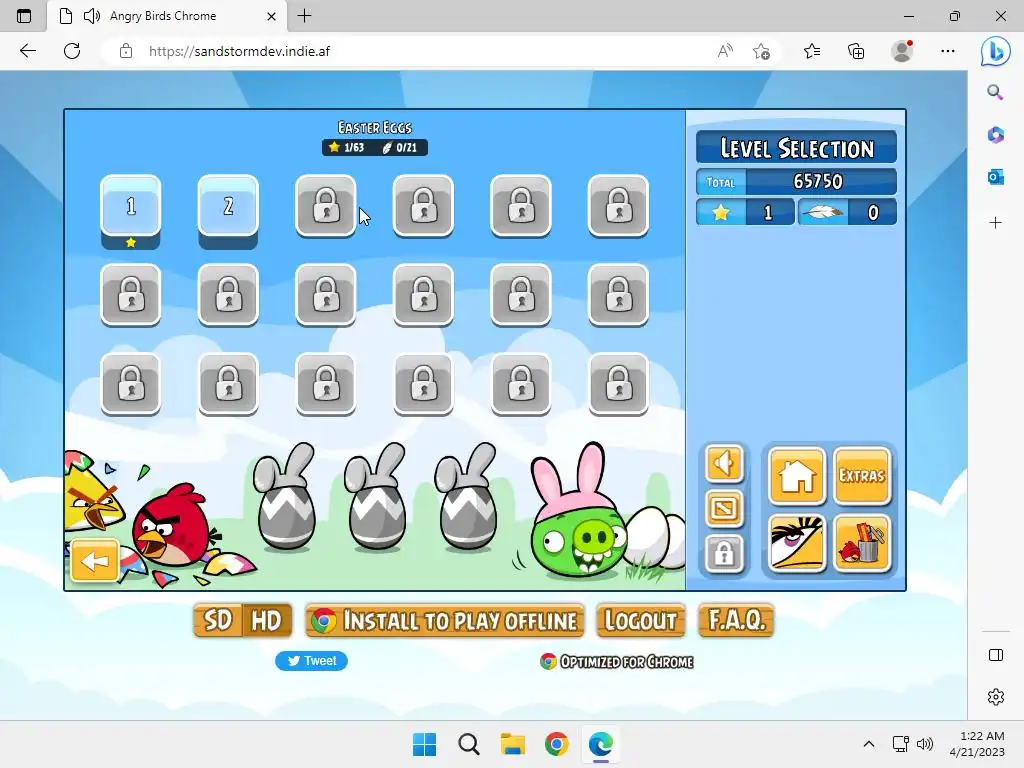1024x768 pixels.
Task: Open Bing chat sidebar button
Action: [x=995, y=52]
